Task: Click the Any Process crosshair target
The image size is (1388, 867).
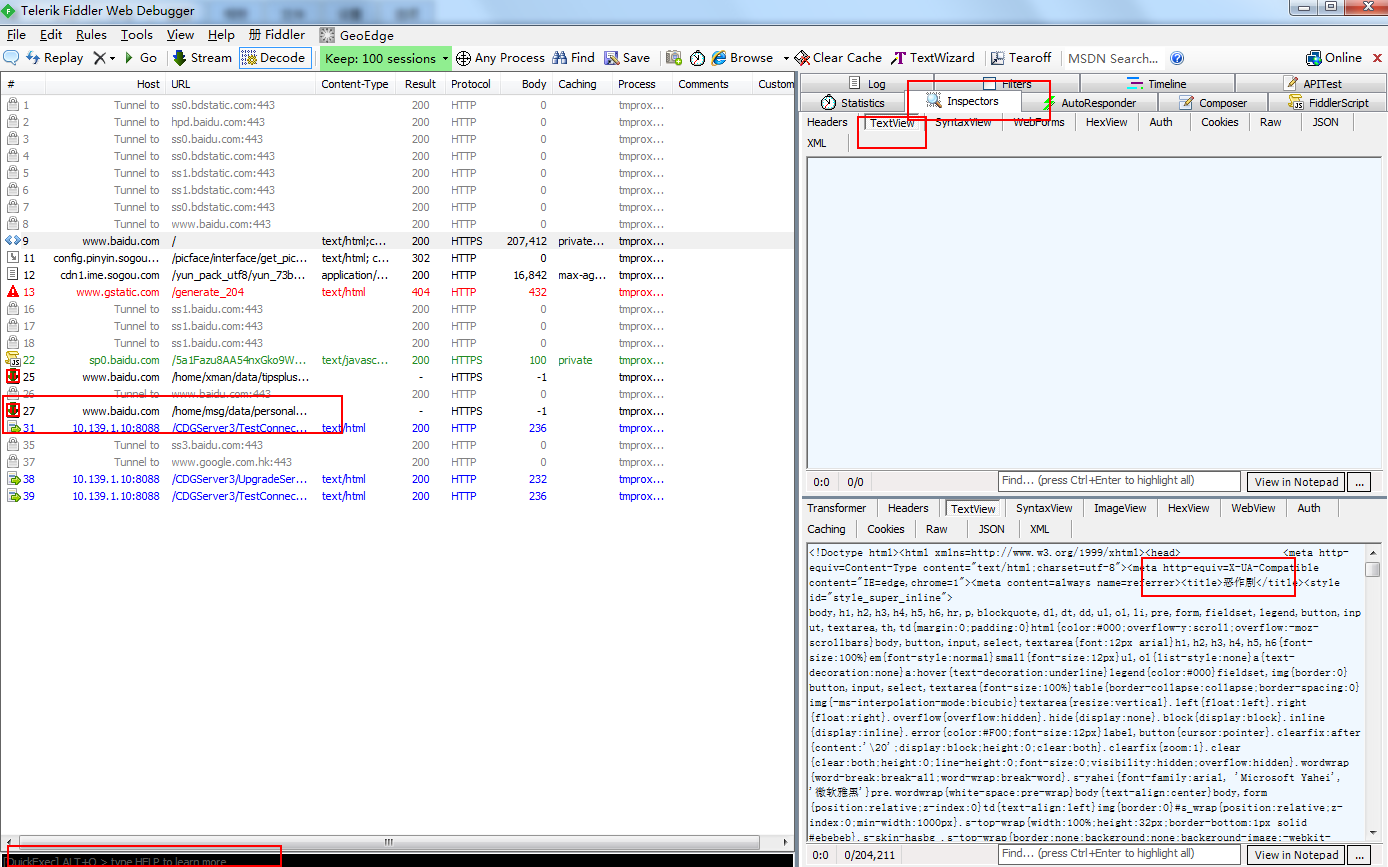Action: pyautogui.click(x=500, y=58)
